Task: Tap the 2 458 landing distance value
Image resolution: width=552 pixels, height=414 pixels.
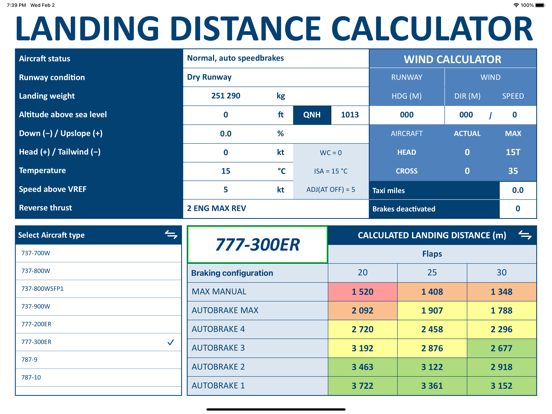Action: pos(432,329)
